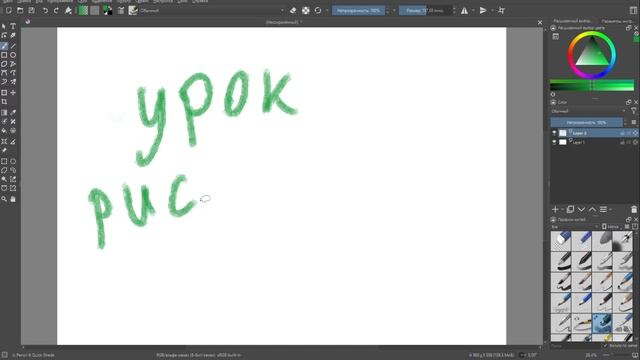The width and height of the screenshot is (640, 360).
Task: Duplicate the selected layer
Action: (570, 209)
